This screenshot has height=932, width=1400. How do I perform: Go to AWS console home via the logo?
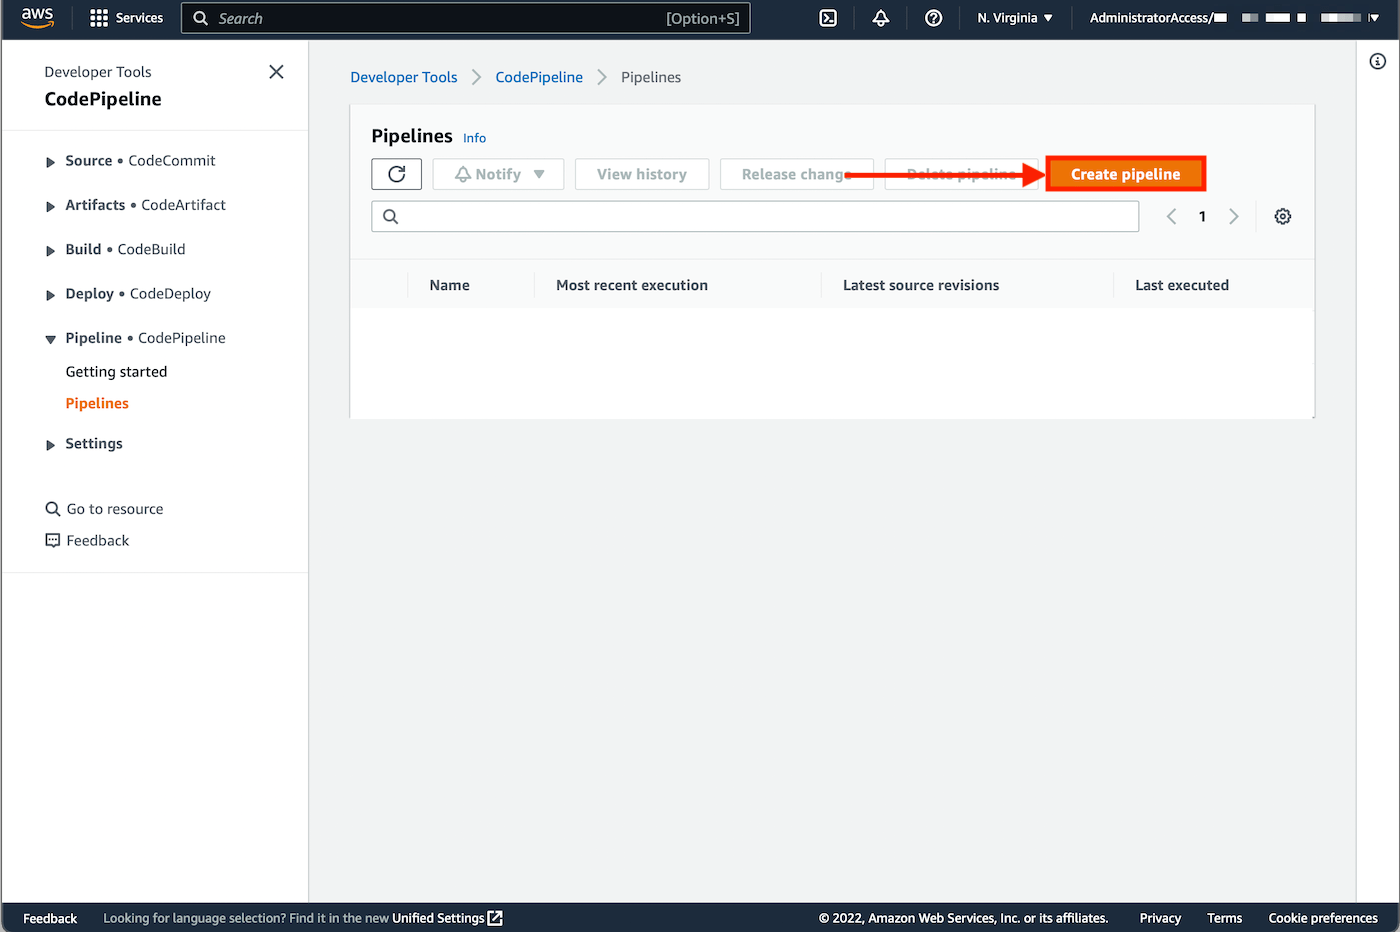[37, 17]
